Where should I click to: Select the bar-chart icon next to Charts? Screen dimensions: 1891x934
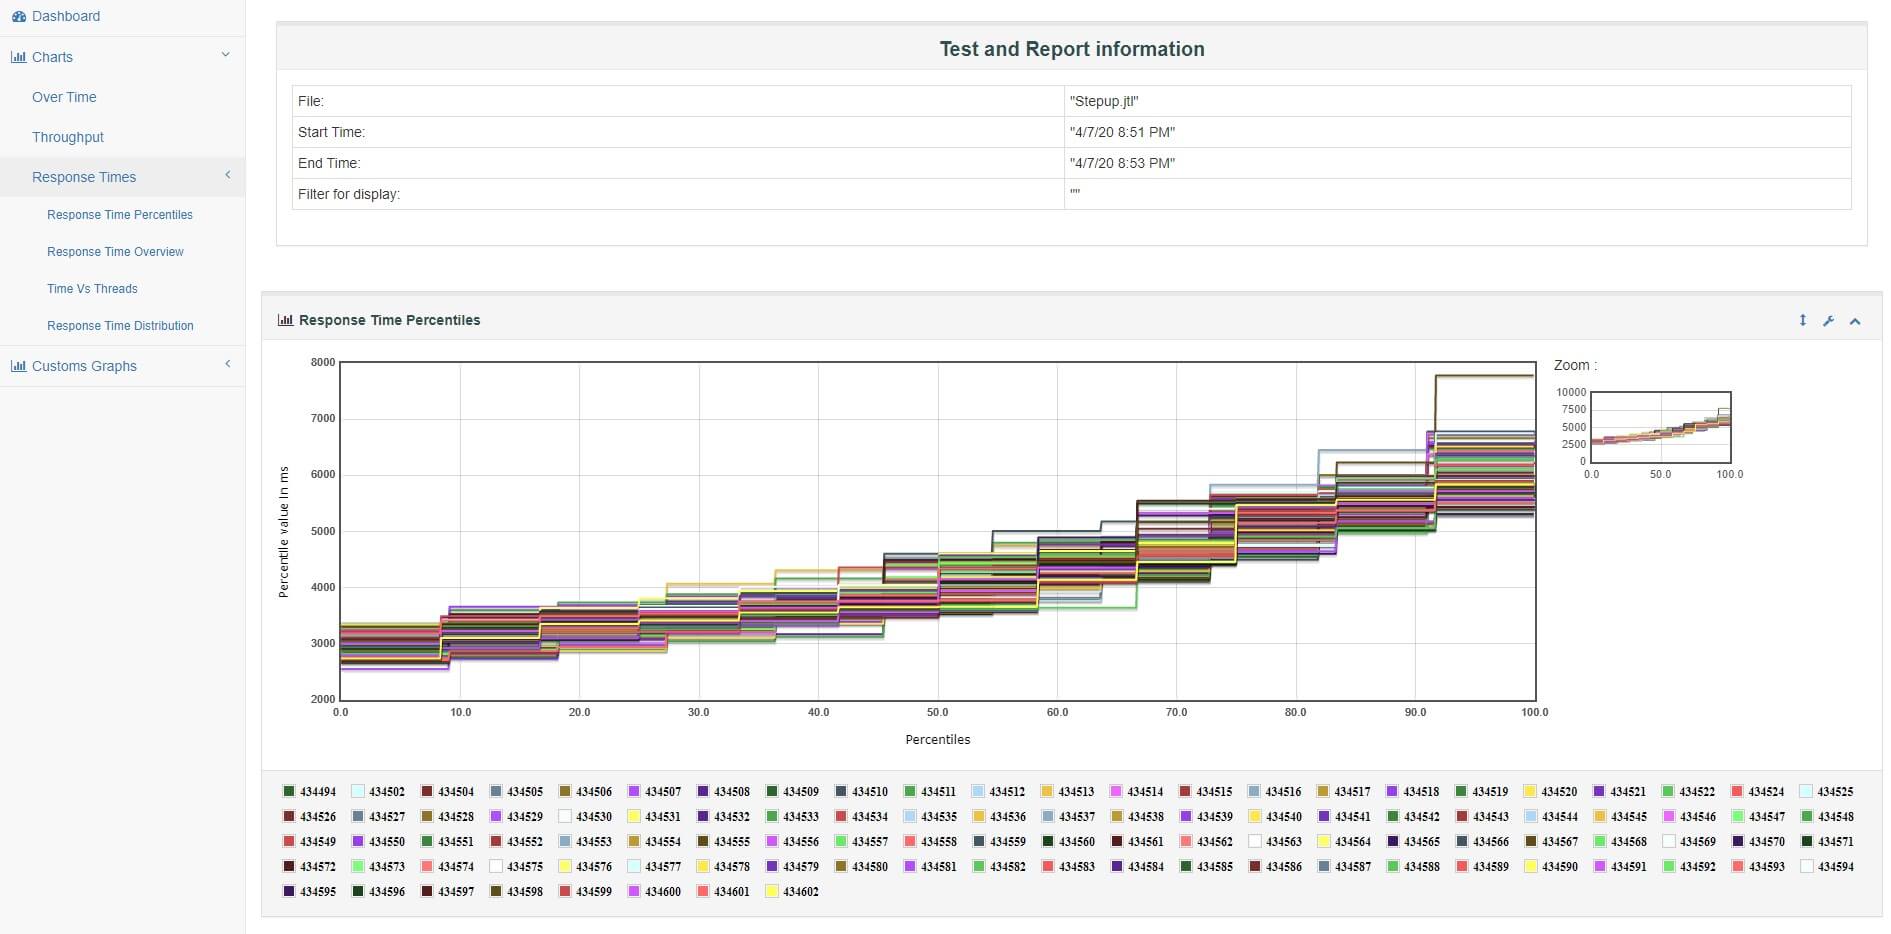pyautogui.click(x=18, y=57)
